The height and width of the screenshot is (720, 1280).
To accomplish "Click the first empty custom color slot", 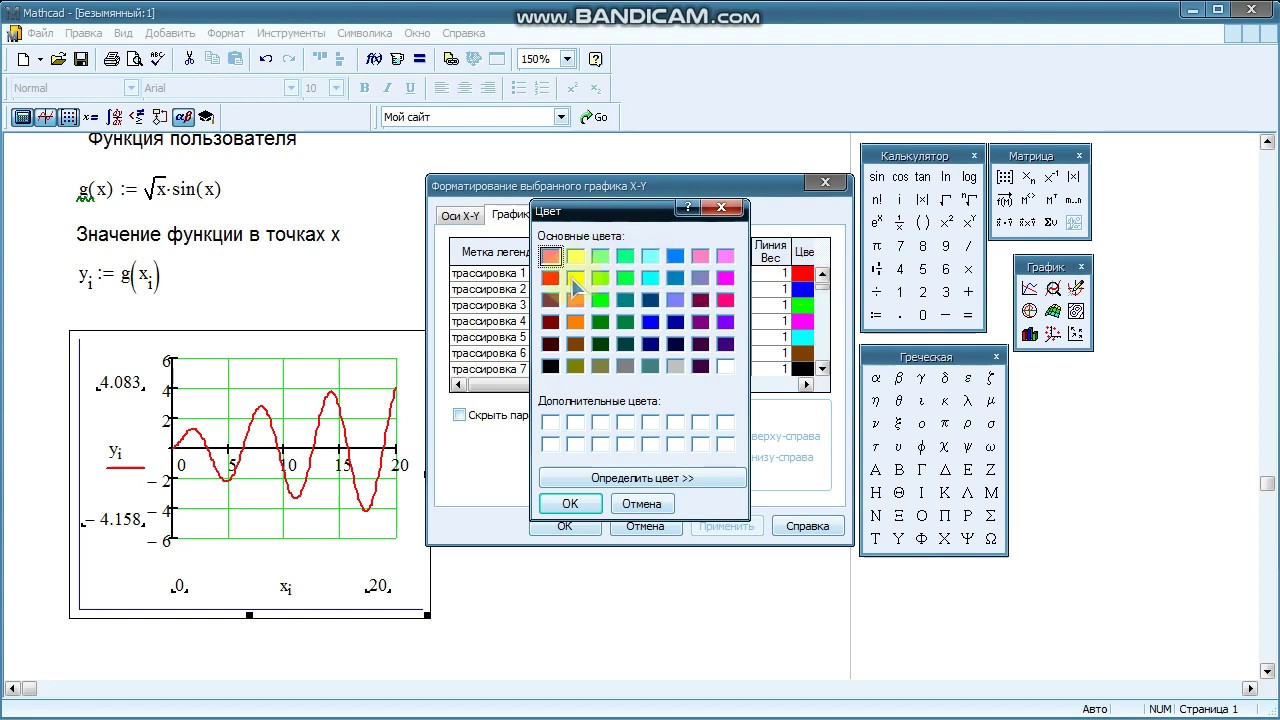I will click(550, 422).
